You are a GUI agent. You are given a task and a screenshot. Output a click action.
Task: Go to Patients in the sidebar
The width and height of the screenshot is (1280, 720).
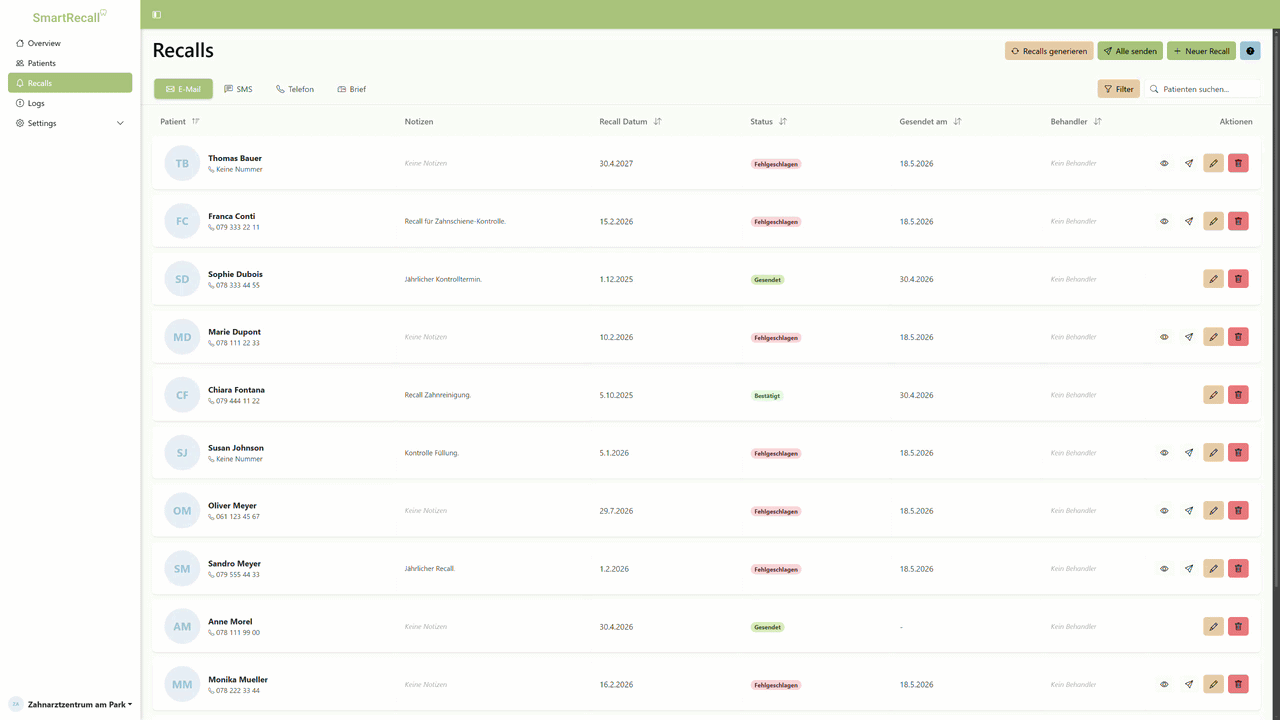(x=70, y=63)
